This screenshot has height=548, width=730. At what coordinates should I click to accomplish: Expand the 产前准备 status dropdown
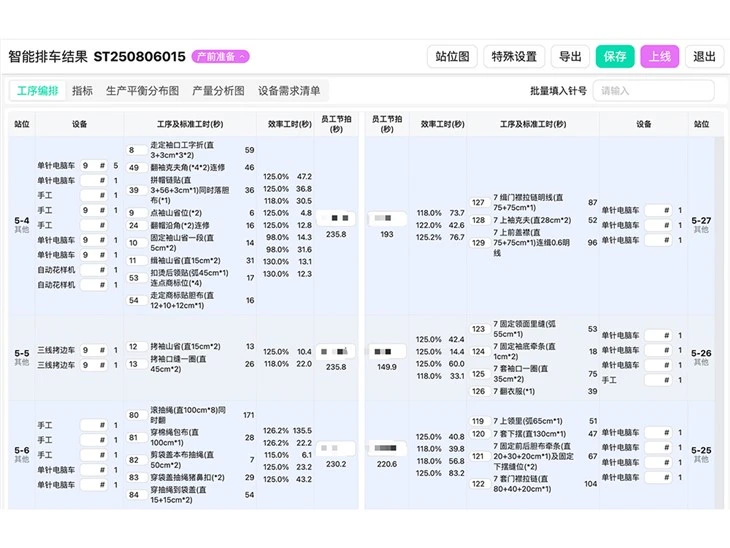coord(221,57)
